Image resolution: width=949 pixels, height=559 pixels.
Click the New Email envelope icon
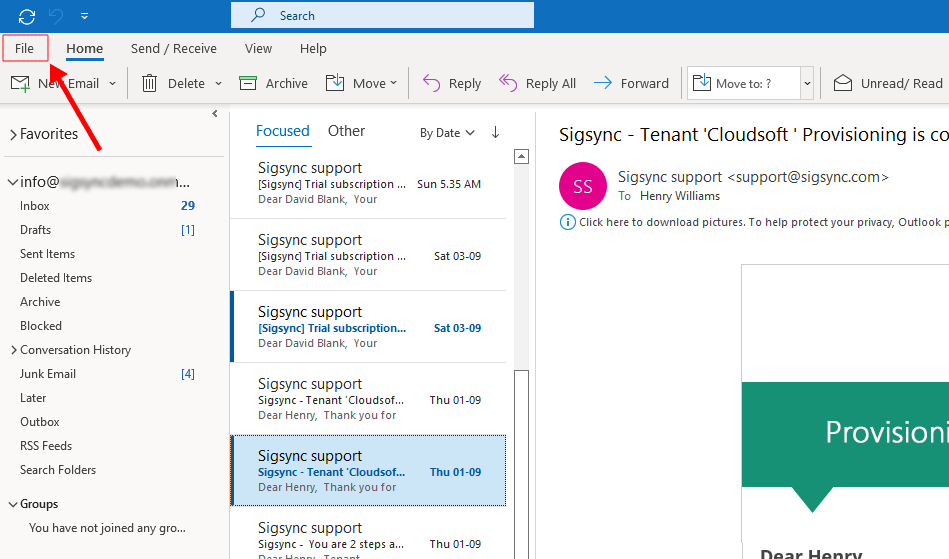(x=20, y=83)
